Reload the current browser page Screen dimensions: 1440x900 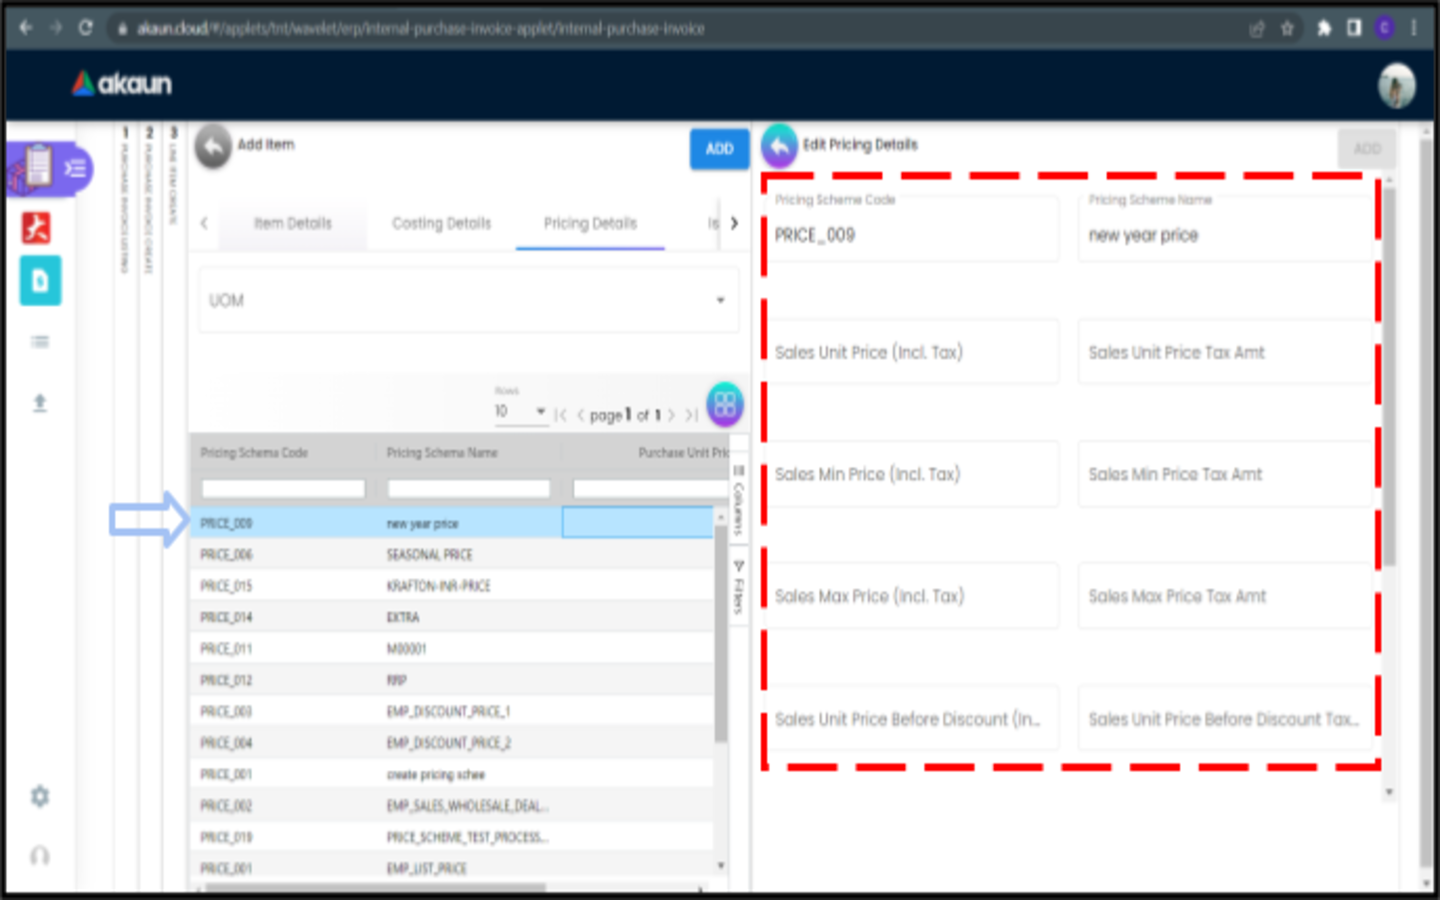coord(85,28)
